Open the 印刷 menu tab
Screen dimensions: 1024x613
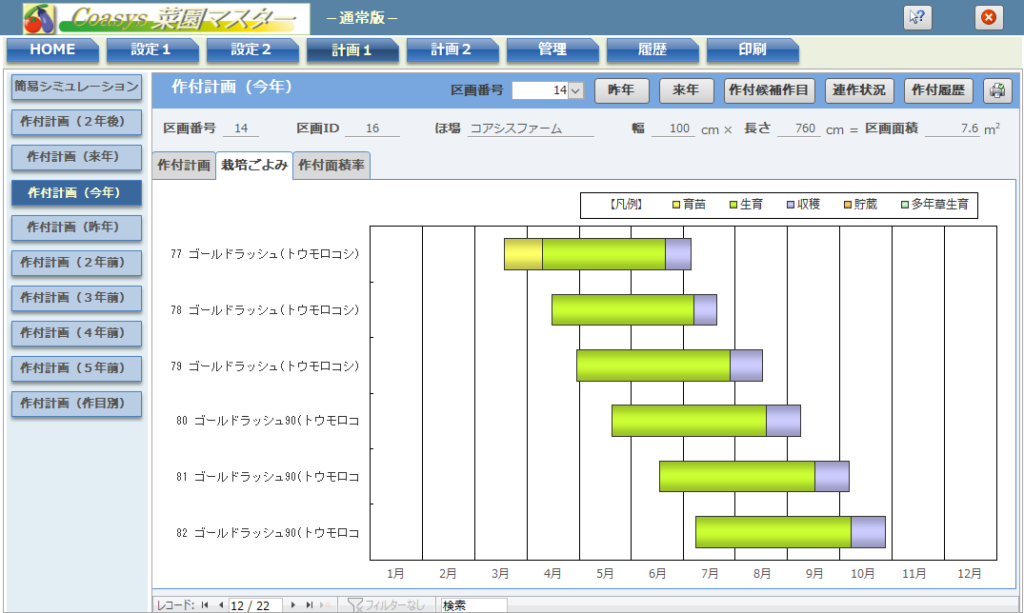(x=752, y=50)
